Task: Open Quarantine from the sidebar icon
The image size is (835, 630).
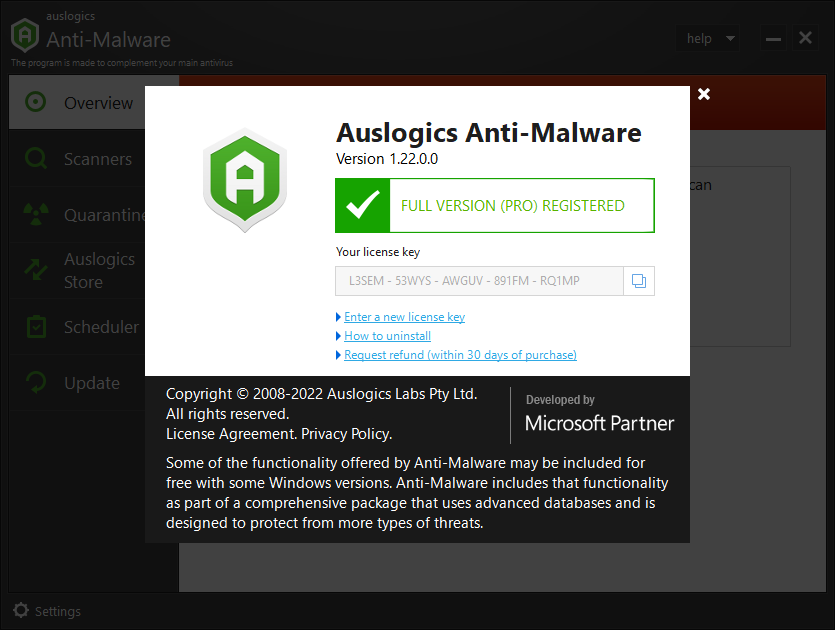Action: [x=35, y=215]
